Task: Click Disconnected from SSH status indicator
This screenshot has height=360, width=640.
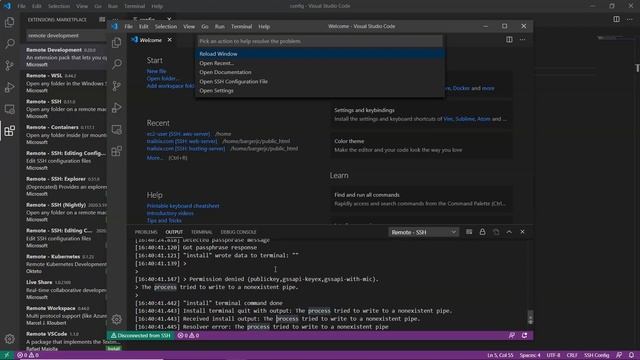Action: (140, 336)
